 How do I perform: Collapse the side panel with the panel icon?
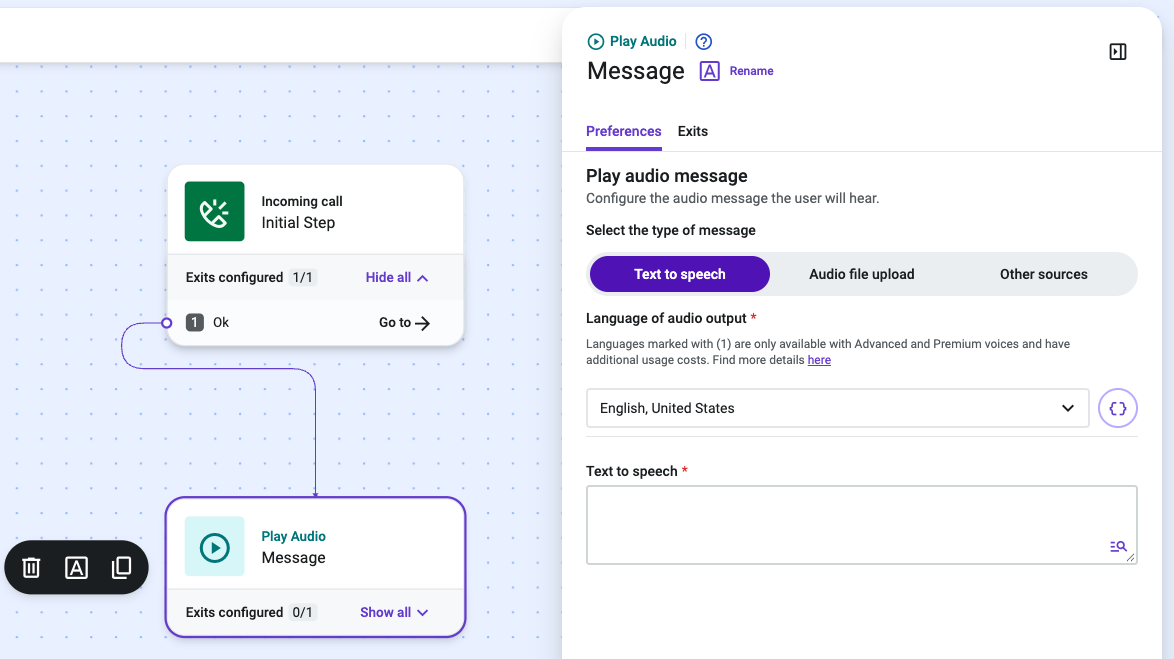point(1118,52)
